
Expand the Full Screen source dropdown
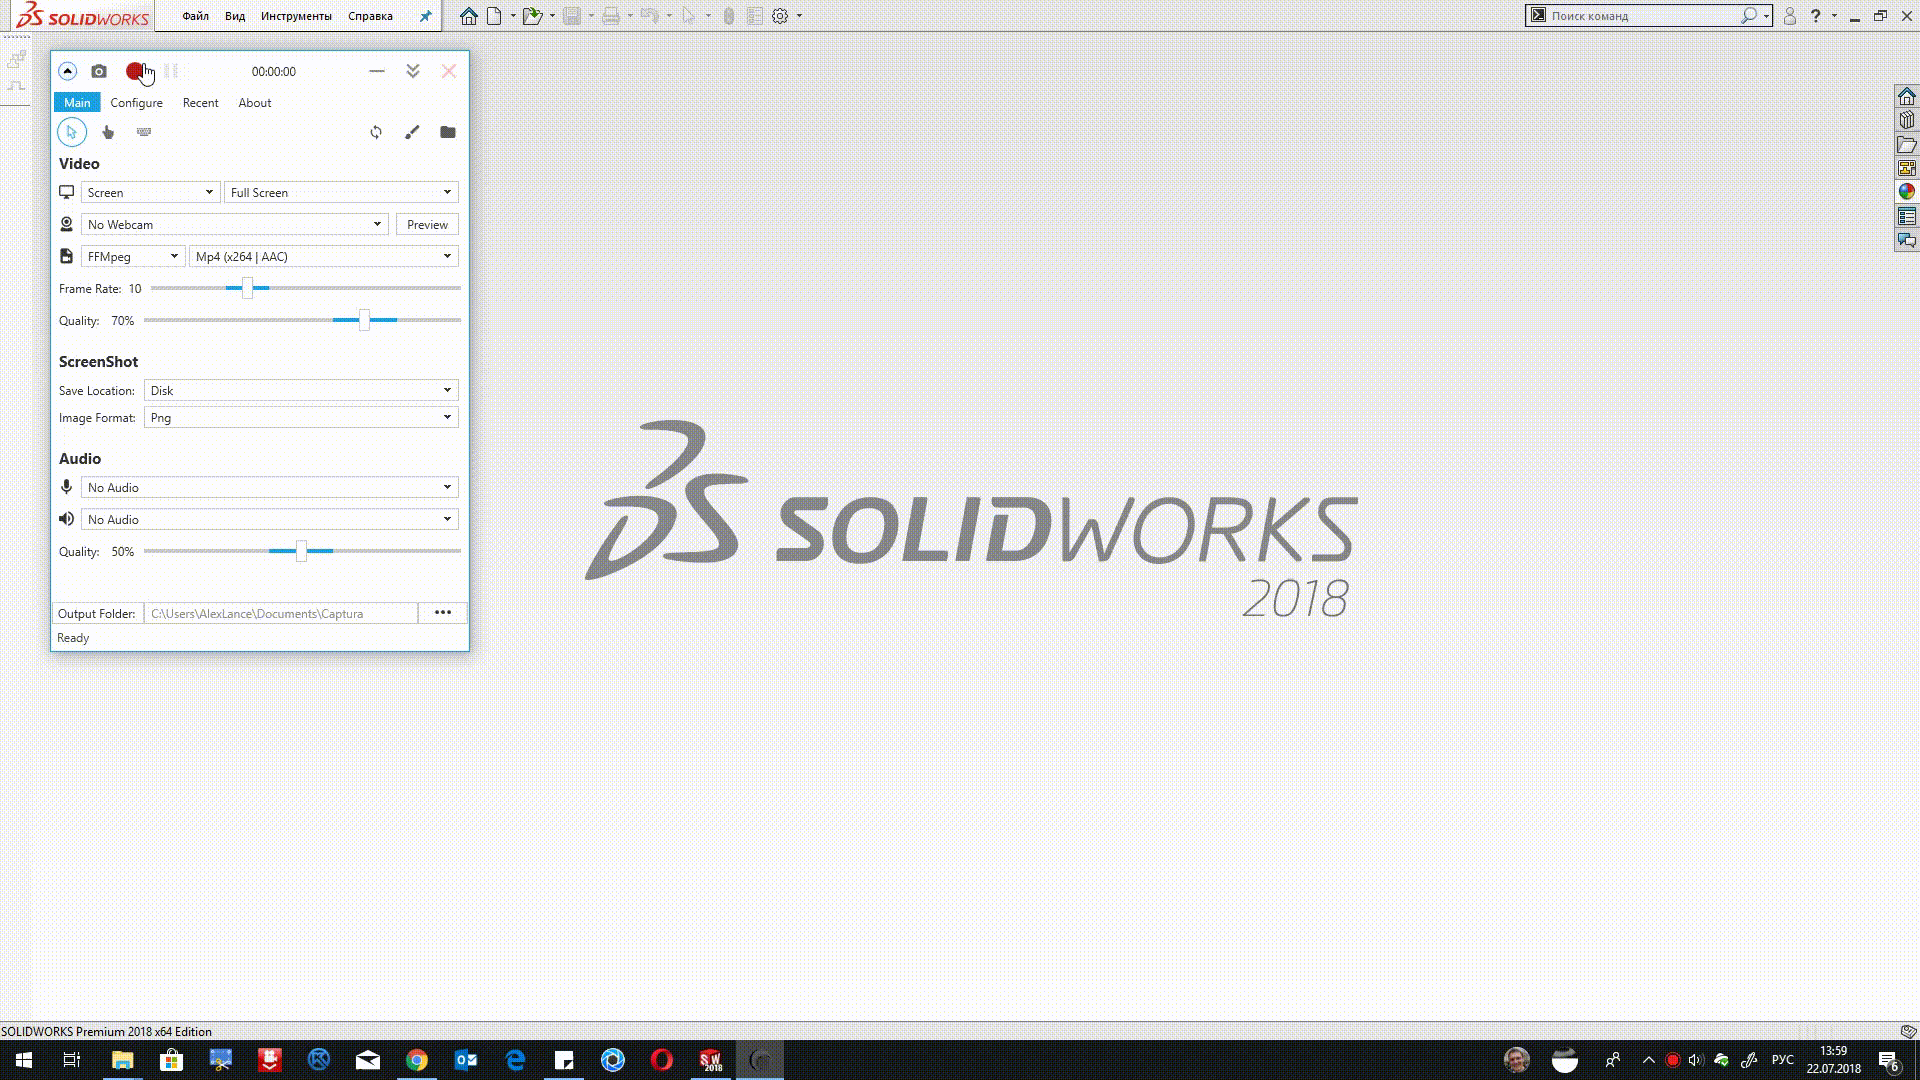[341, 192]
